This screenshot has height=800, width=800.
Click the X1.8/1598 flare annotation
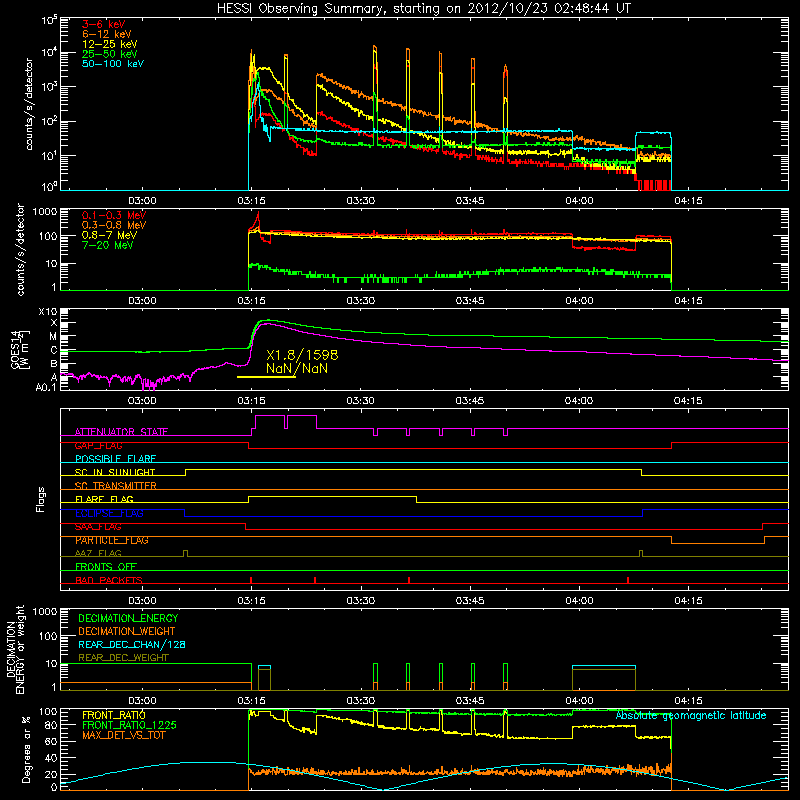point(302,355)
